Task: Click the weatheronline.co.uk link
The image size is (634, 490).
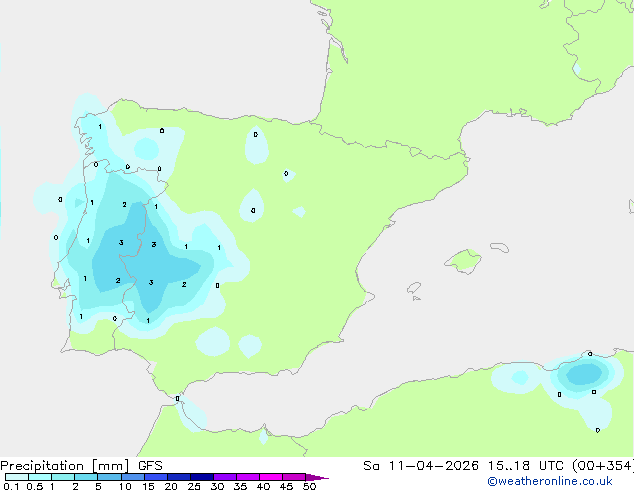Action: 550,481
